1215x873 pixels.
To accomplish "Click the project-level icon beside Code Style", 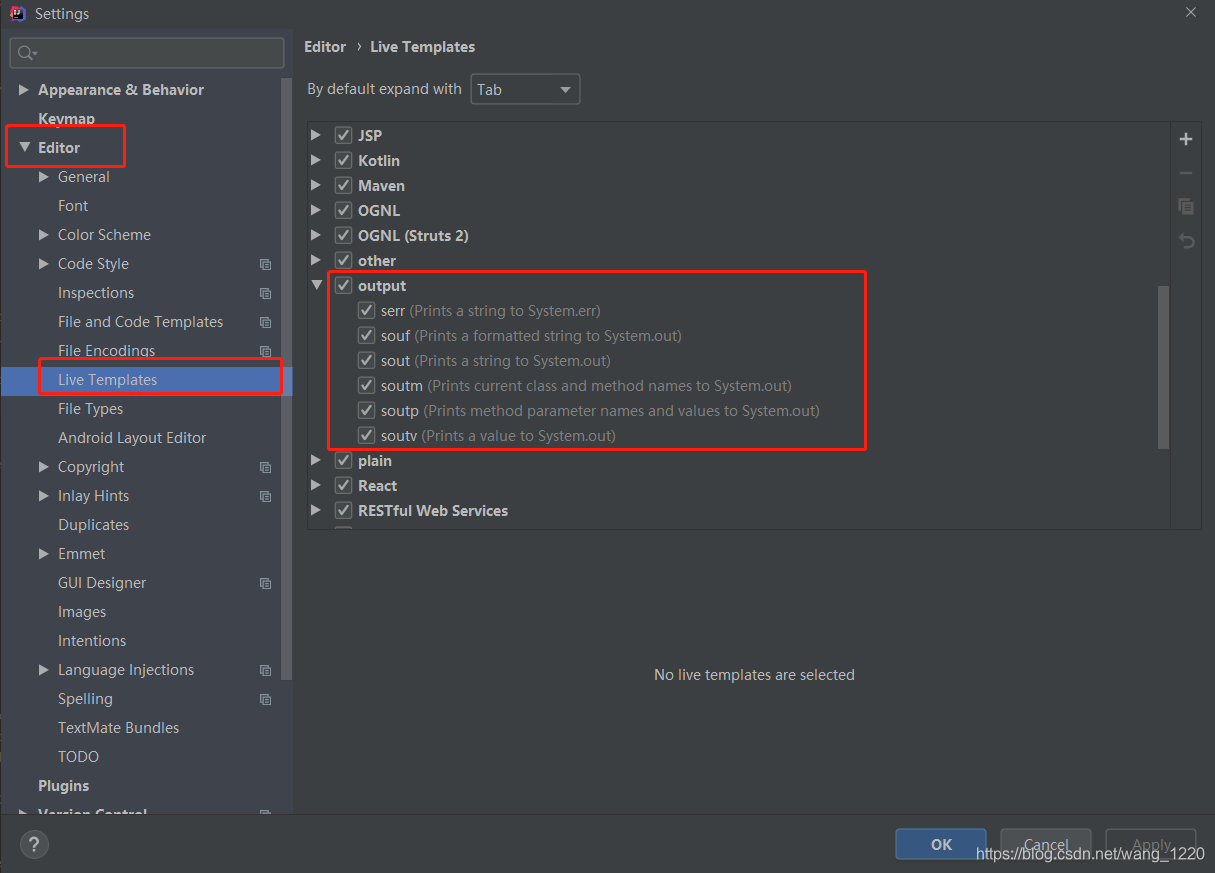I will click(265, 264).
